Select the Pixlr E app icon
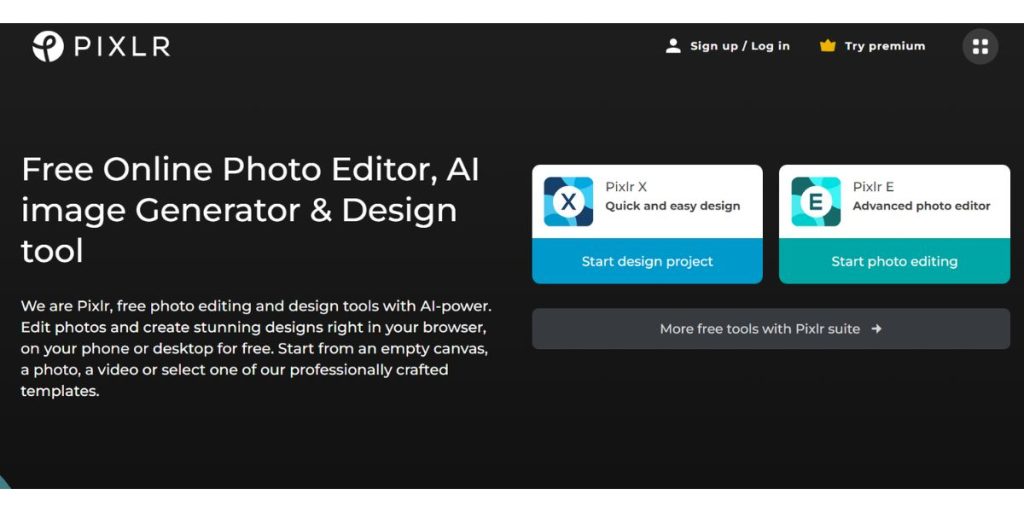The height and width of the screenshot is (512, 1024). click(x=816, y=202)
